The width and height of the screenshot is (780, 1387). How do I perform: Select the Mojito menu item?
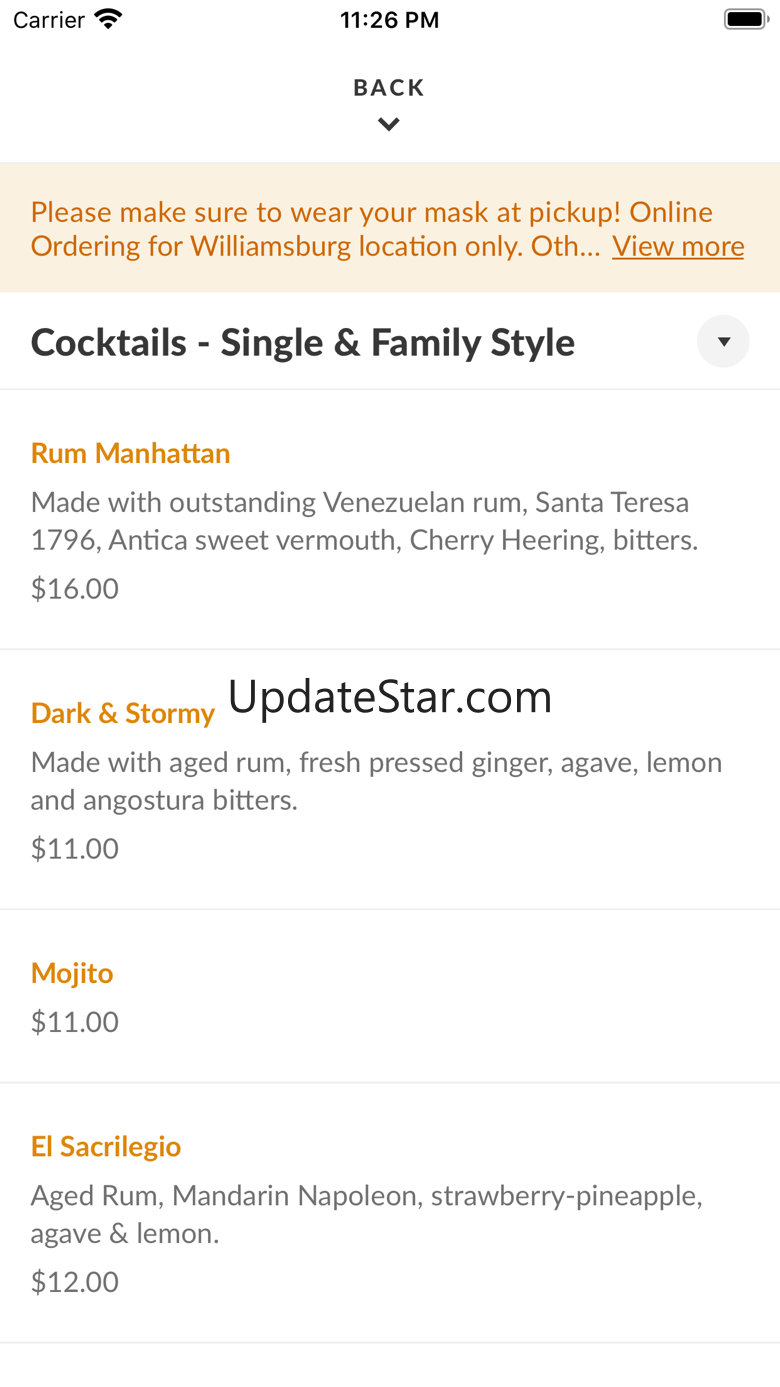click(72, 973)
